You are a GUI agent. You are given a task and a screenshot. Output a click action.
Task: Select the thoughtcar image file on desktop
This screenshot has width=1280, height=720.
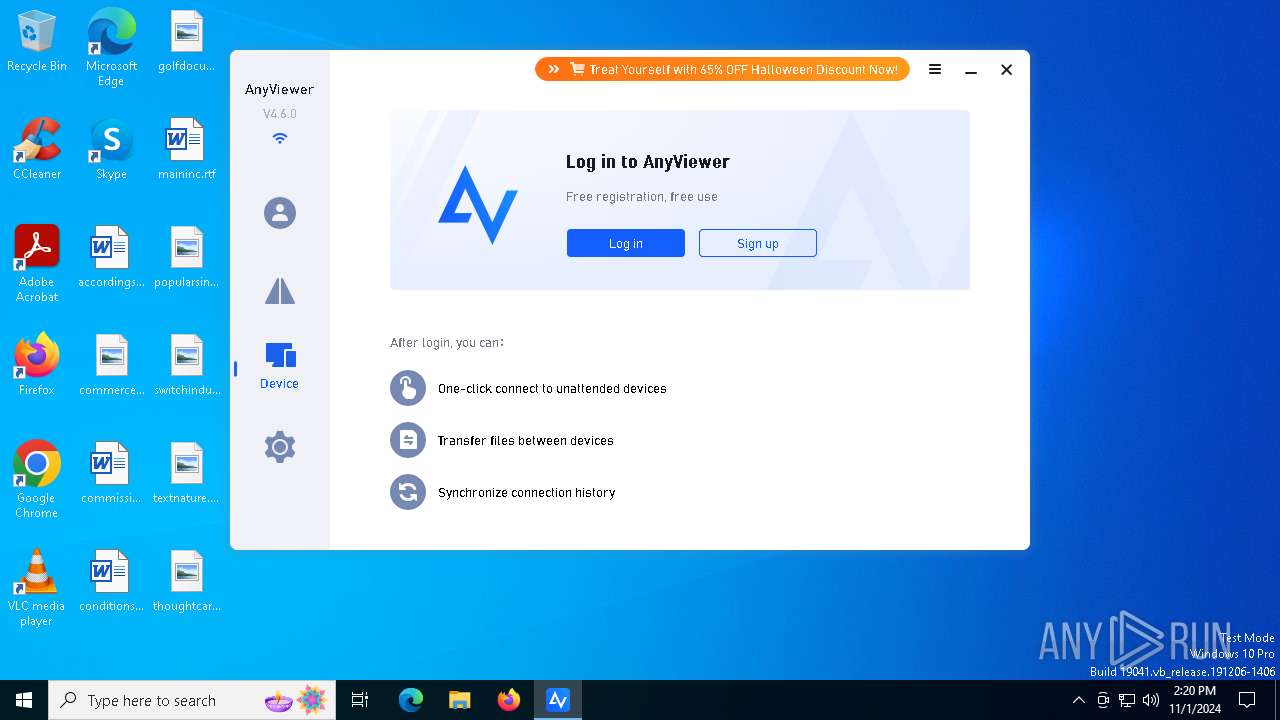186,582
